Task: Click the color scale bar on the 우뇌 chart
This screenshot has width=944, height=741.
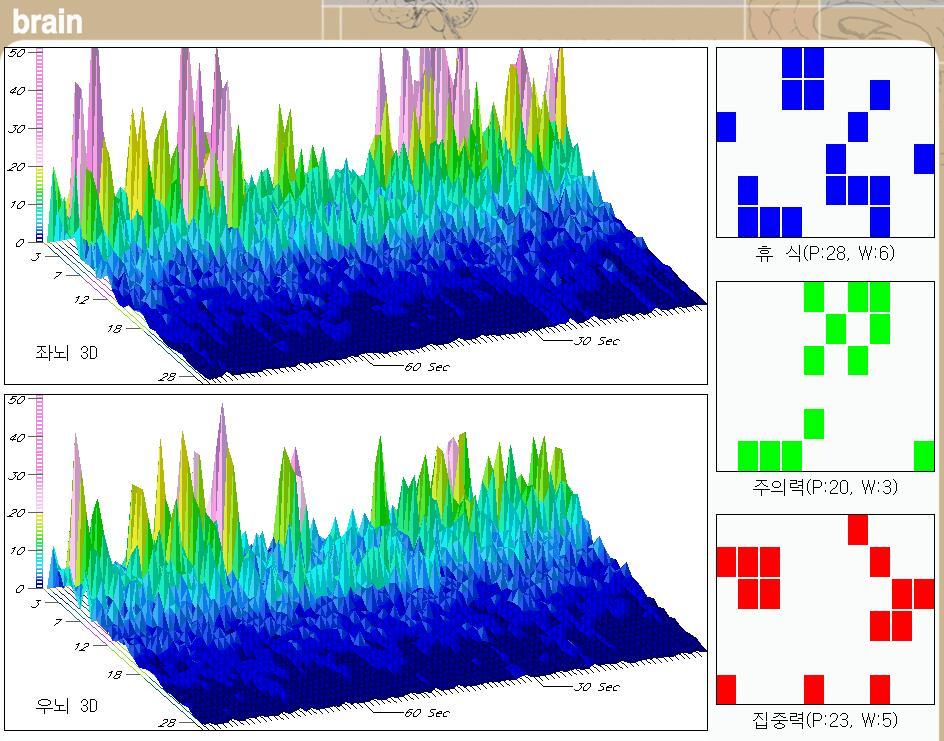Action: click(x=40, y=492)
